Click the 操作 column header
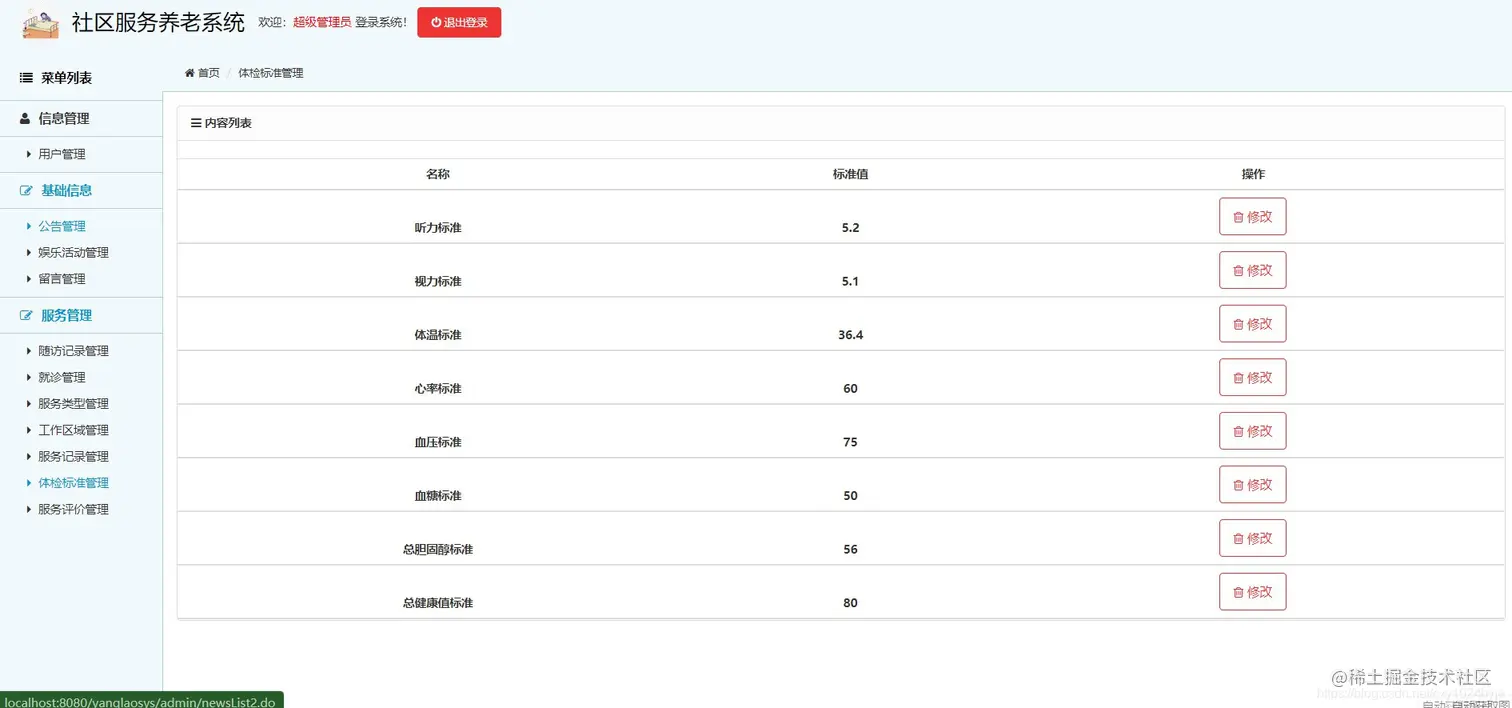This screenshot has width=1512, height=708. [1253, 174]
